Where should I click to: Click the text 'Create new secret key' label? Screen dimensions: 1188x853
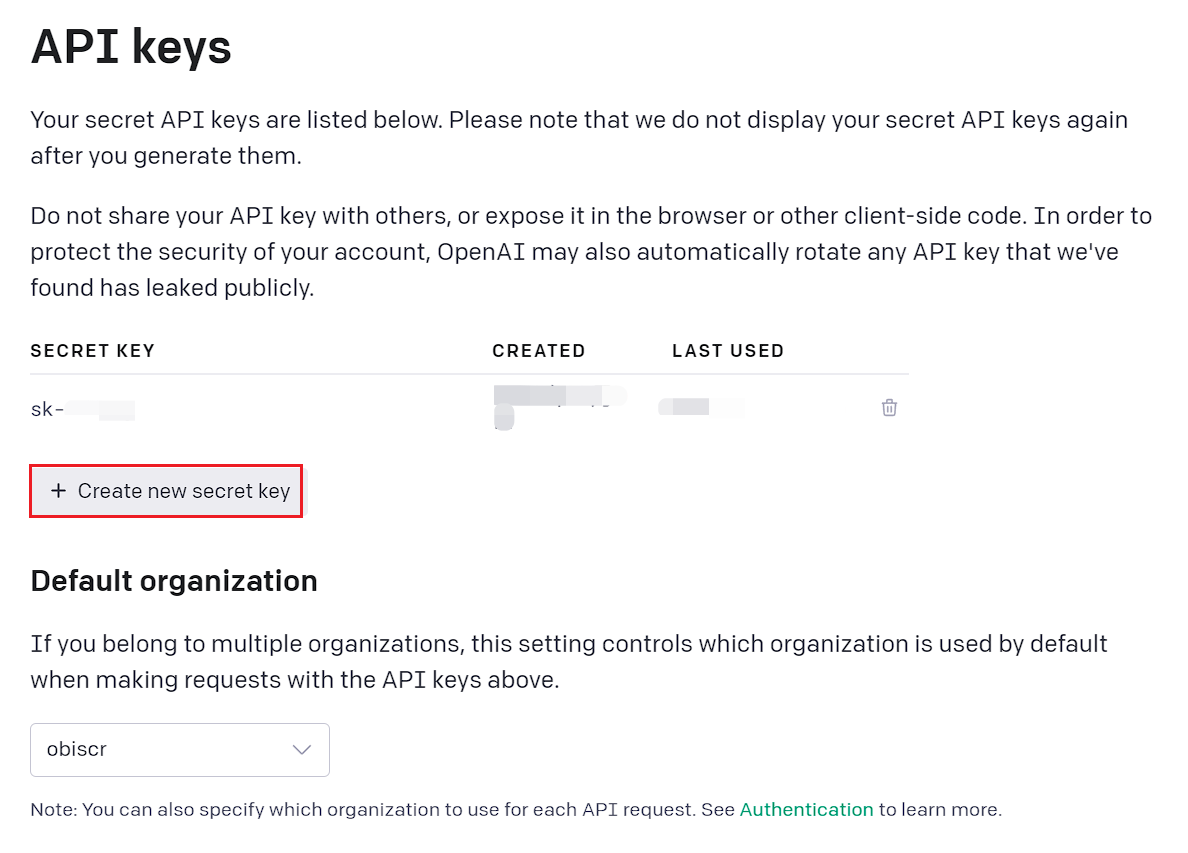pyautogui.click(x=184, y=491)
